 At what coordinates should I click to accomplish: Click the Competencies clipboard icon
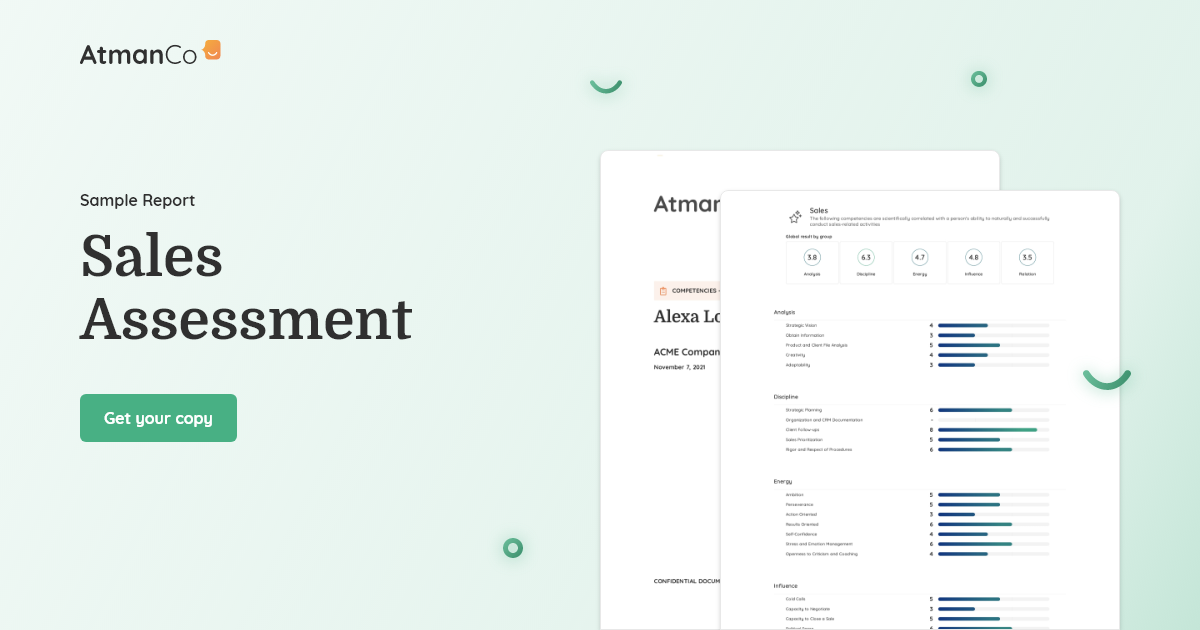(x=663, y=291)
